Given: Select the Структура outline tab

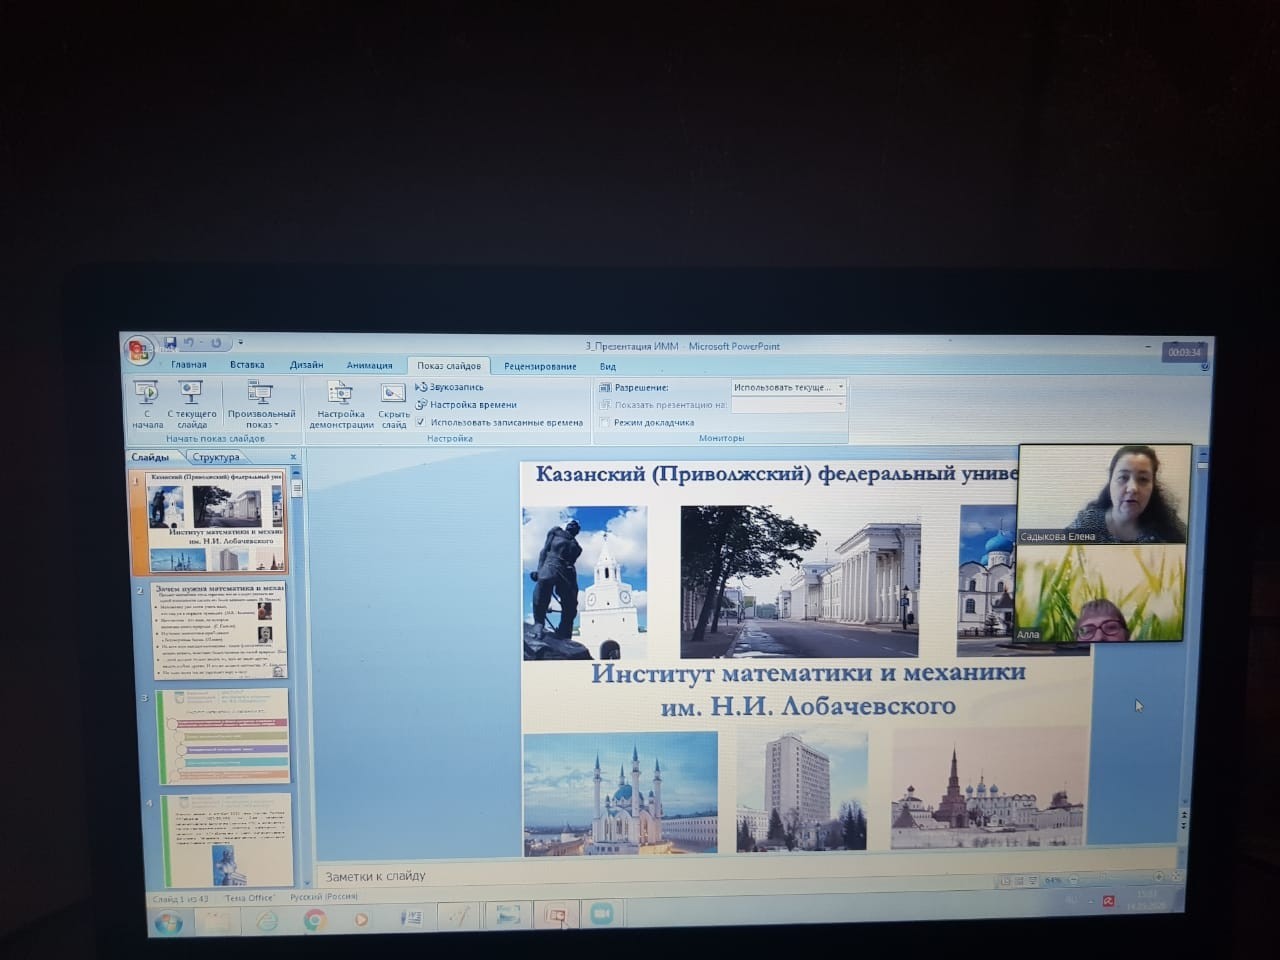Looking at the screenshot, I should pos(216,457).
